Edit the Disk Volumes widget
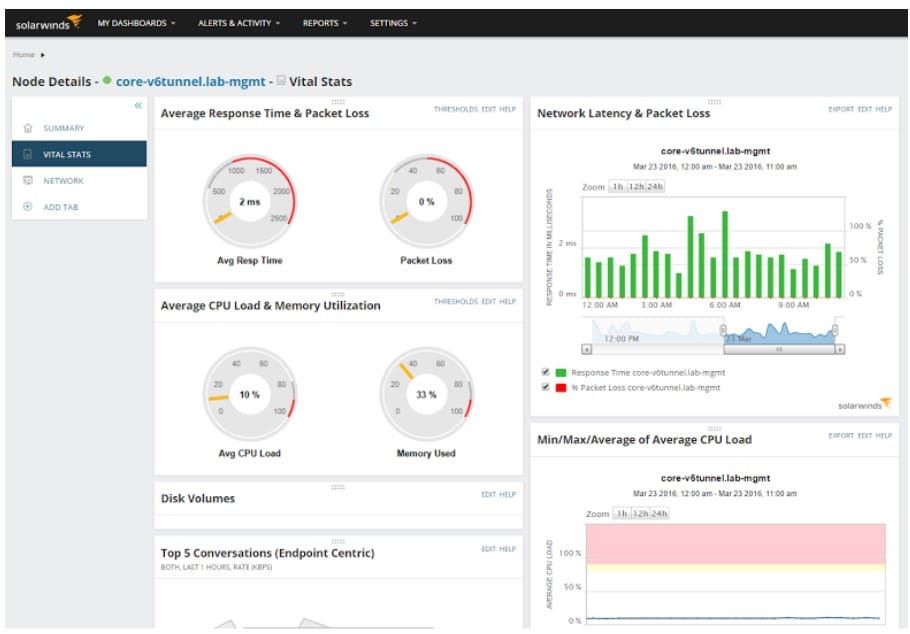The width and height of the screenshot is (910, 634). click(489, 495)
